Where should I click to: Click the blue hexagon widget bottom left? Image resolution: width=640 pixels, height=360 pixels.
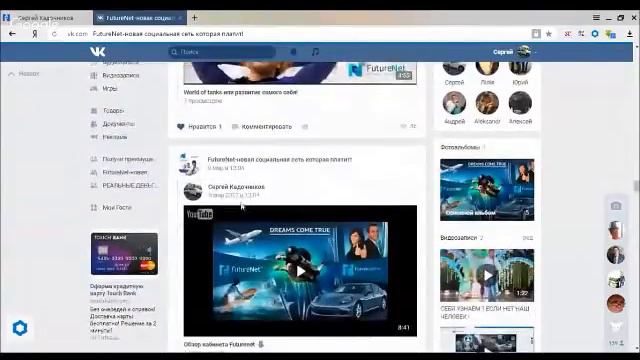coord(20,328)
